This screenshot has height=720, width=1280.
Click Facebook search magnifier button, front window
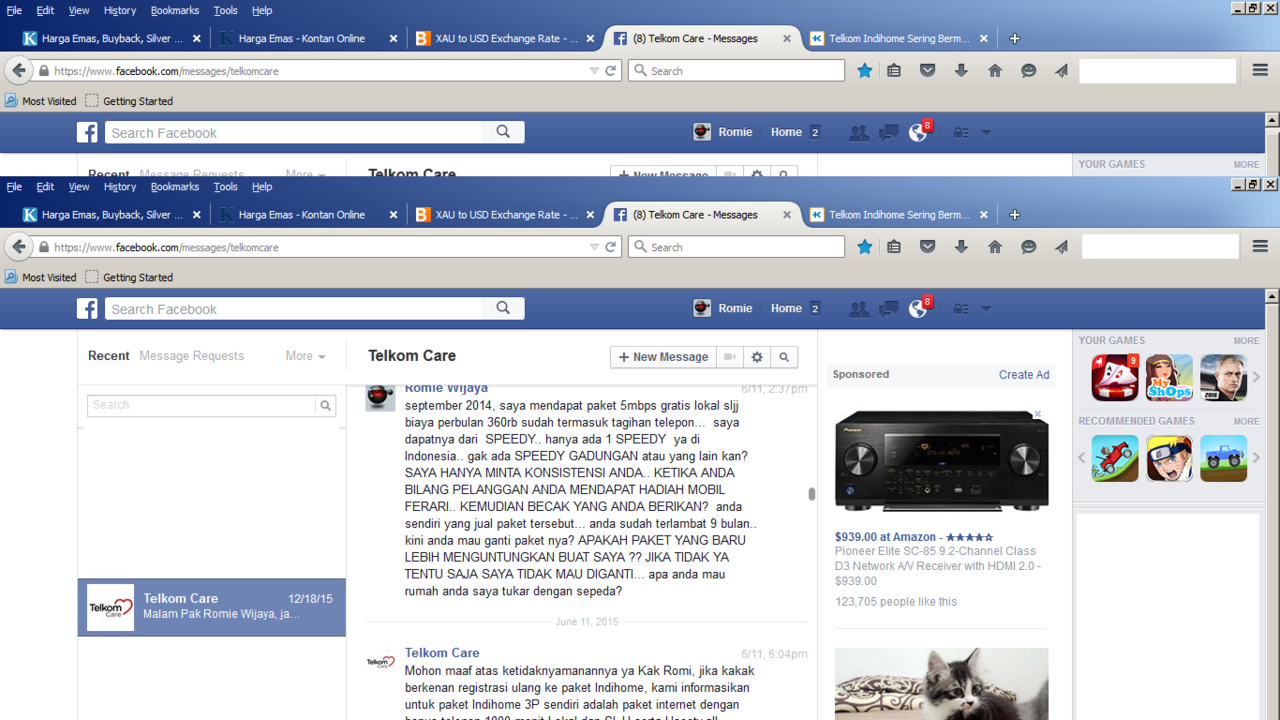point(503,309)
